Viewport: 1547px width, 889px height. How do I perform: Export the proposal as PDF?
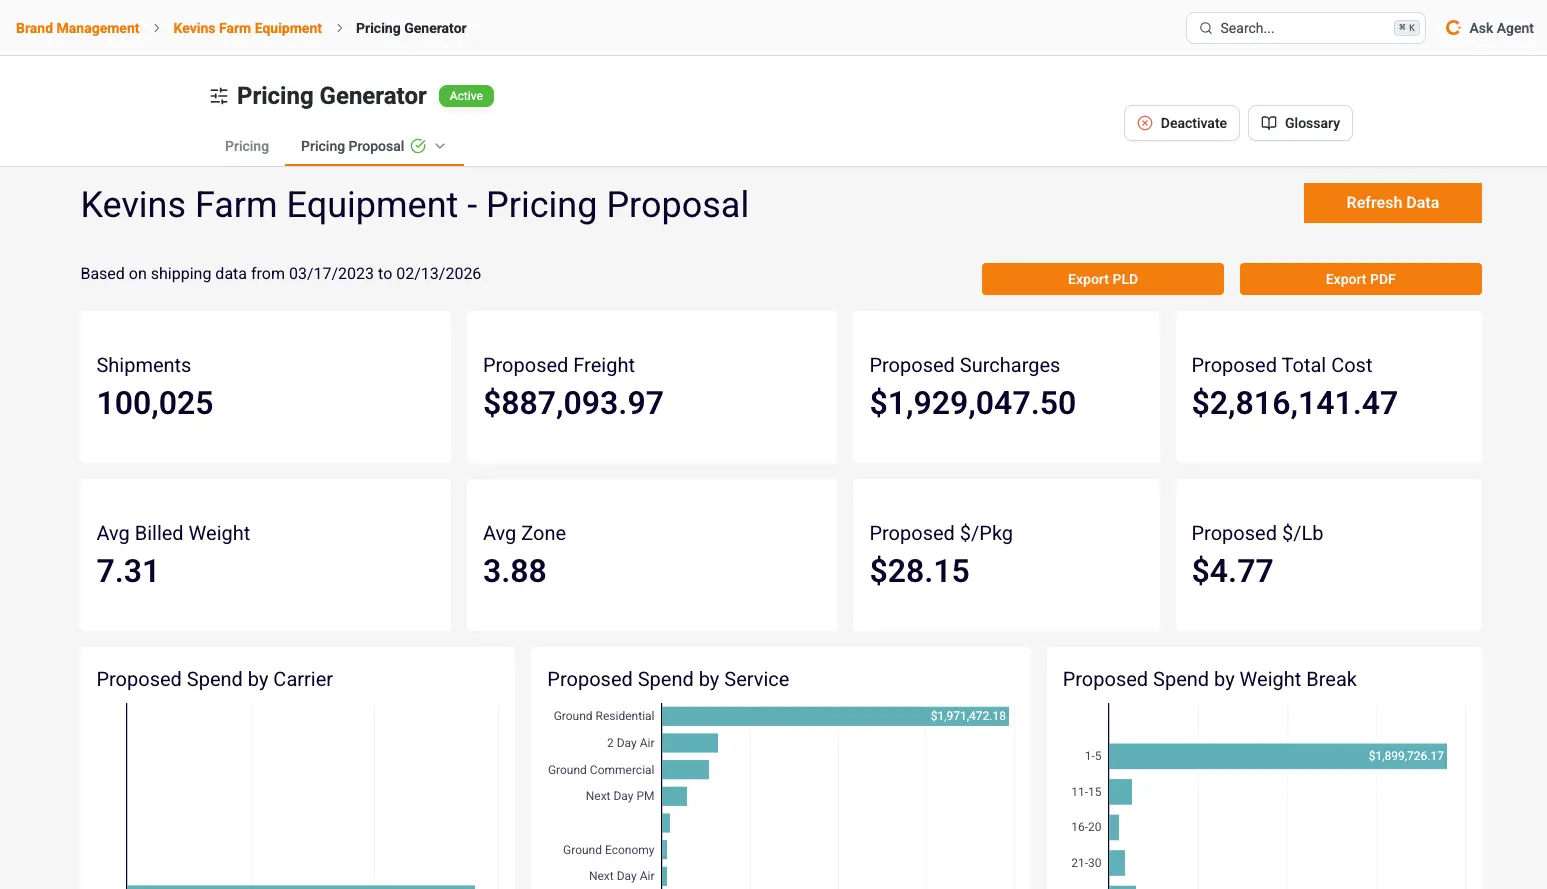[1360, 279]
